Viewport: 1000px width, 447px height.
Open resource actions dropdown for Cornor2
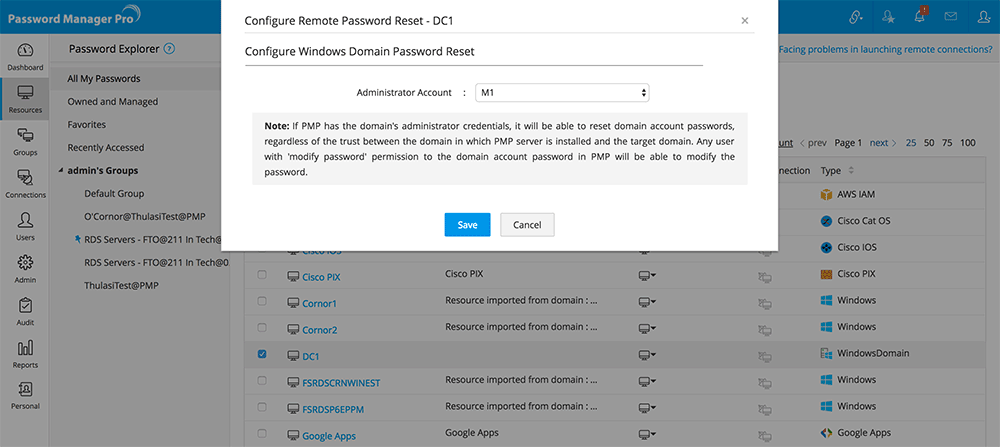(647, 328)
